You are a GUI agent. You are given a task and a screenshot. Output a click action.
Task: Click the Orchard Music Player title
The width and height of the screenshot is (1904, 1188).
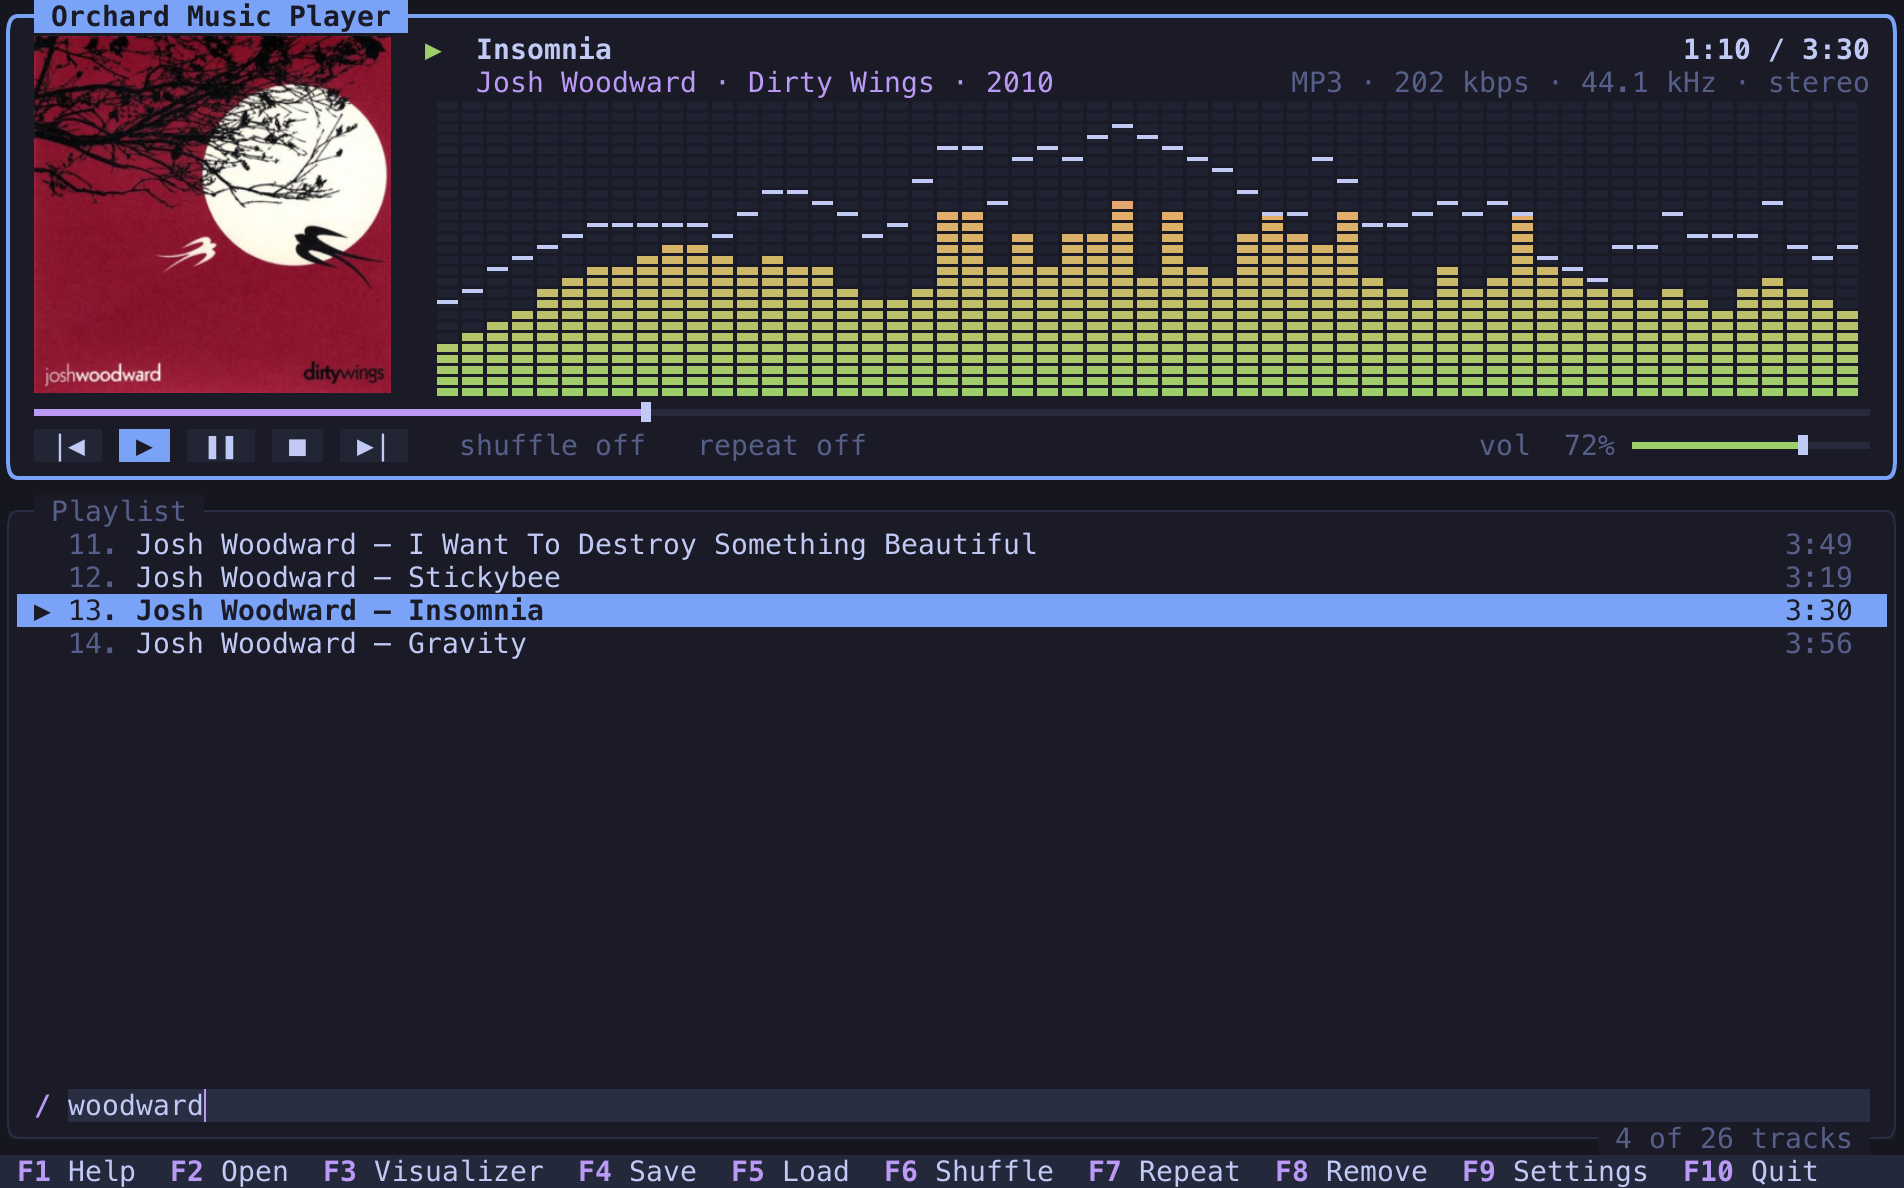[x=221, y=16]
